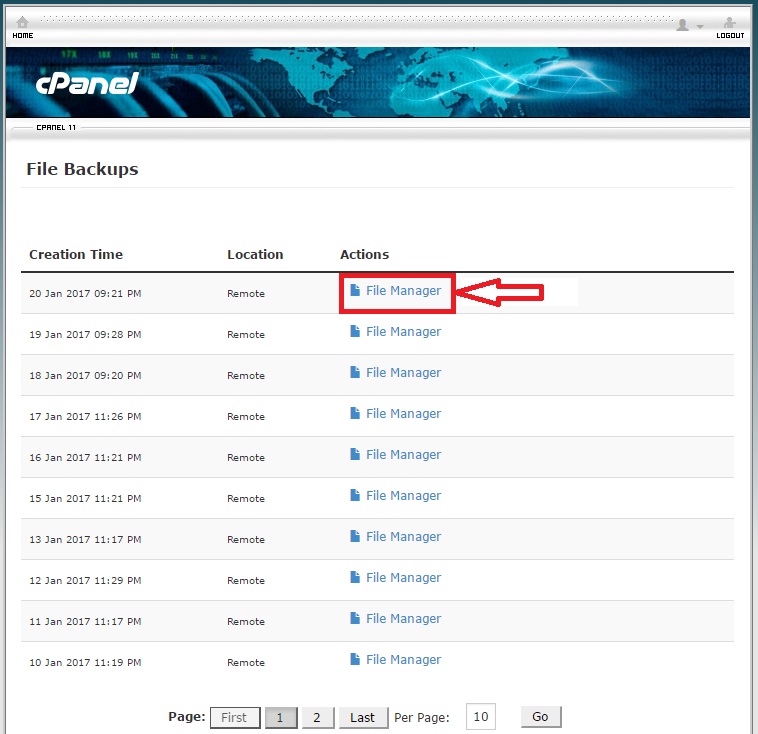758x734 pixels.
Task: Click the Logout icon
Action: tap(729, 23)
